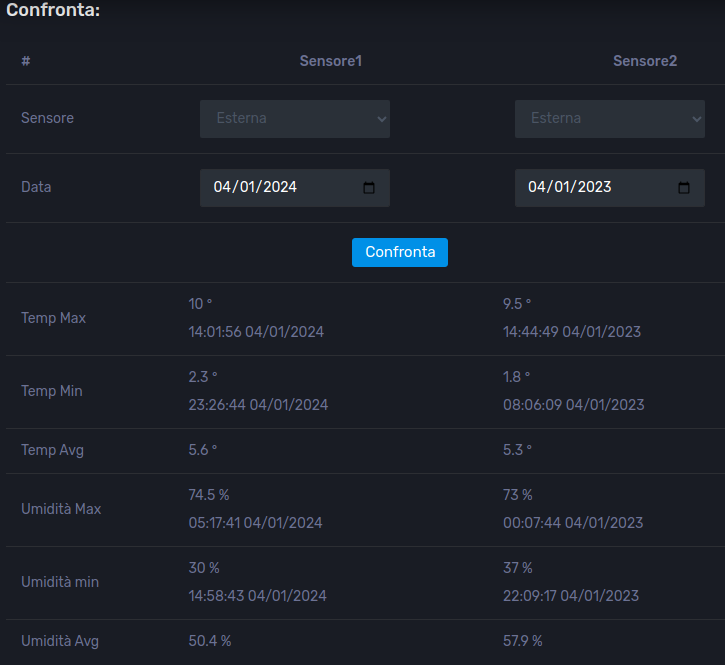Viewport: 725px width, 665px height.
Task: Expand the Sensore1 'Esterna' sensor dropdown
Action: click(295, 118)
